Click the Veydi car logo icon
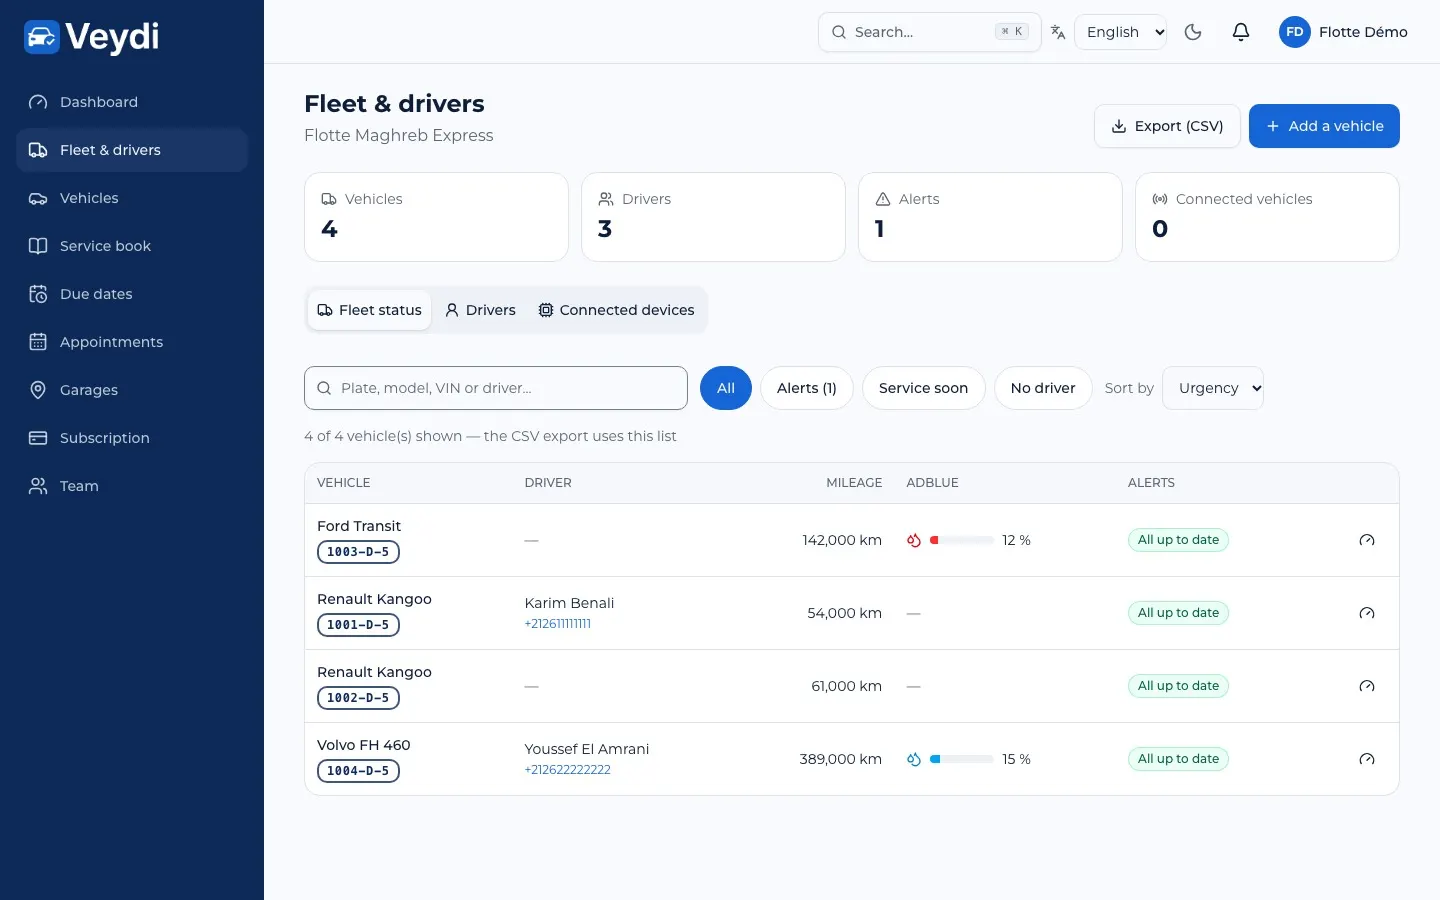1440x900 pixels. (x=42, y=37)
